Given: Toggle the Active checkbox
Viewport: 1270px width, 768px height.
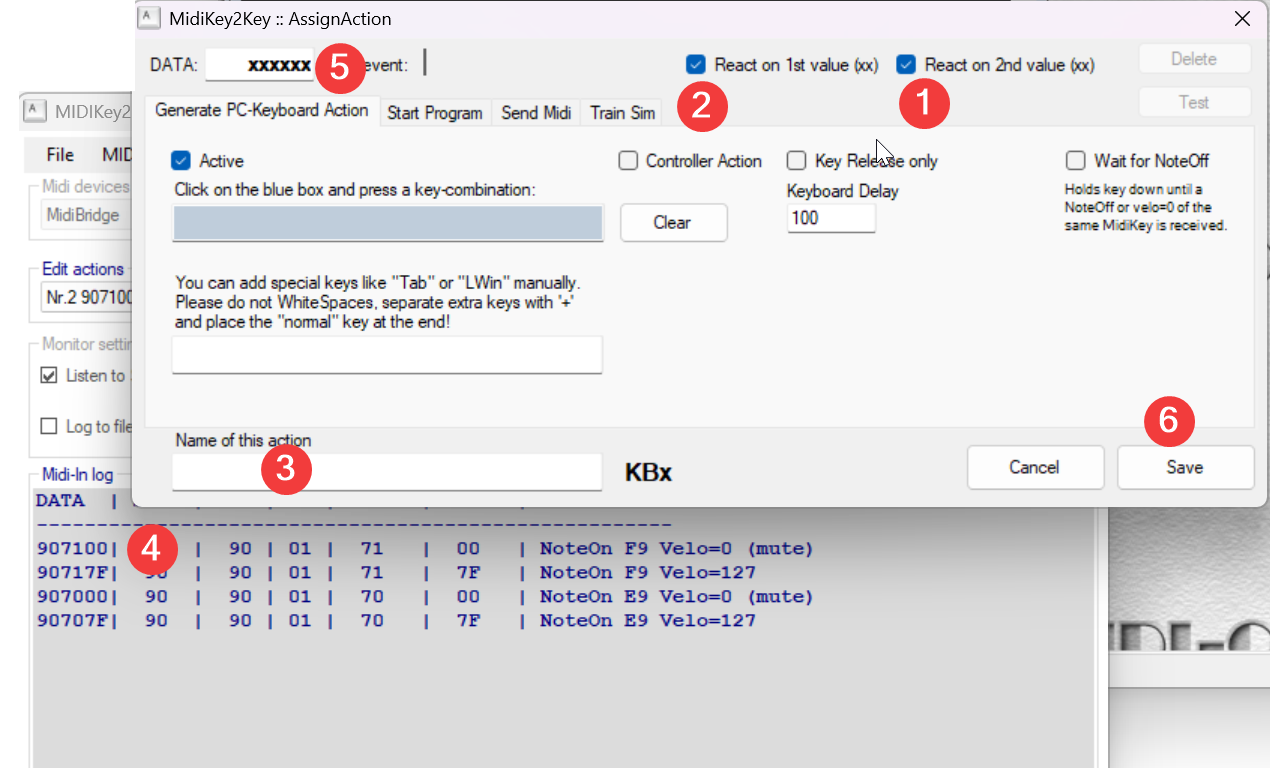Looking at the screenshot, I should [x=181, y=161].
